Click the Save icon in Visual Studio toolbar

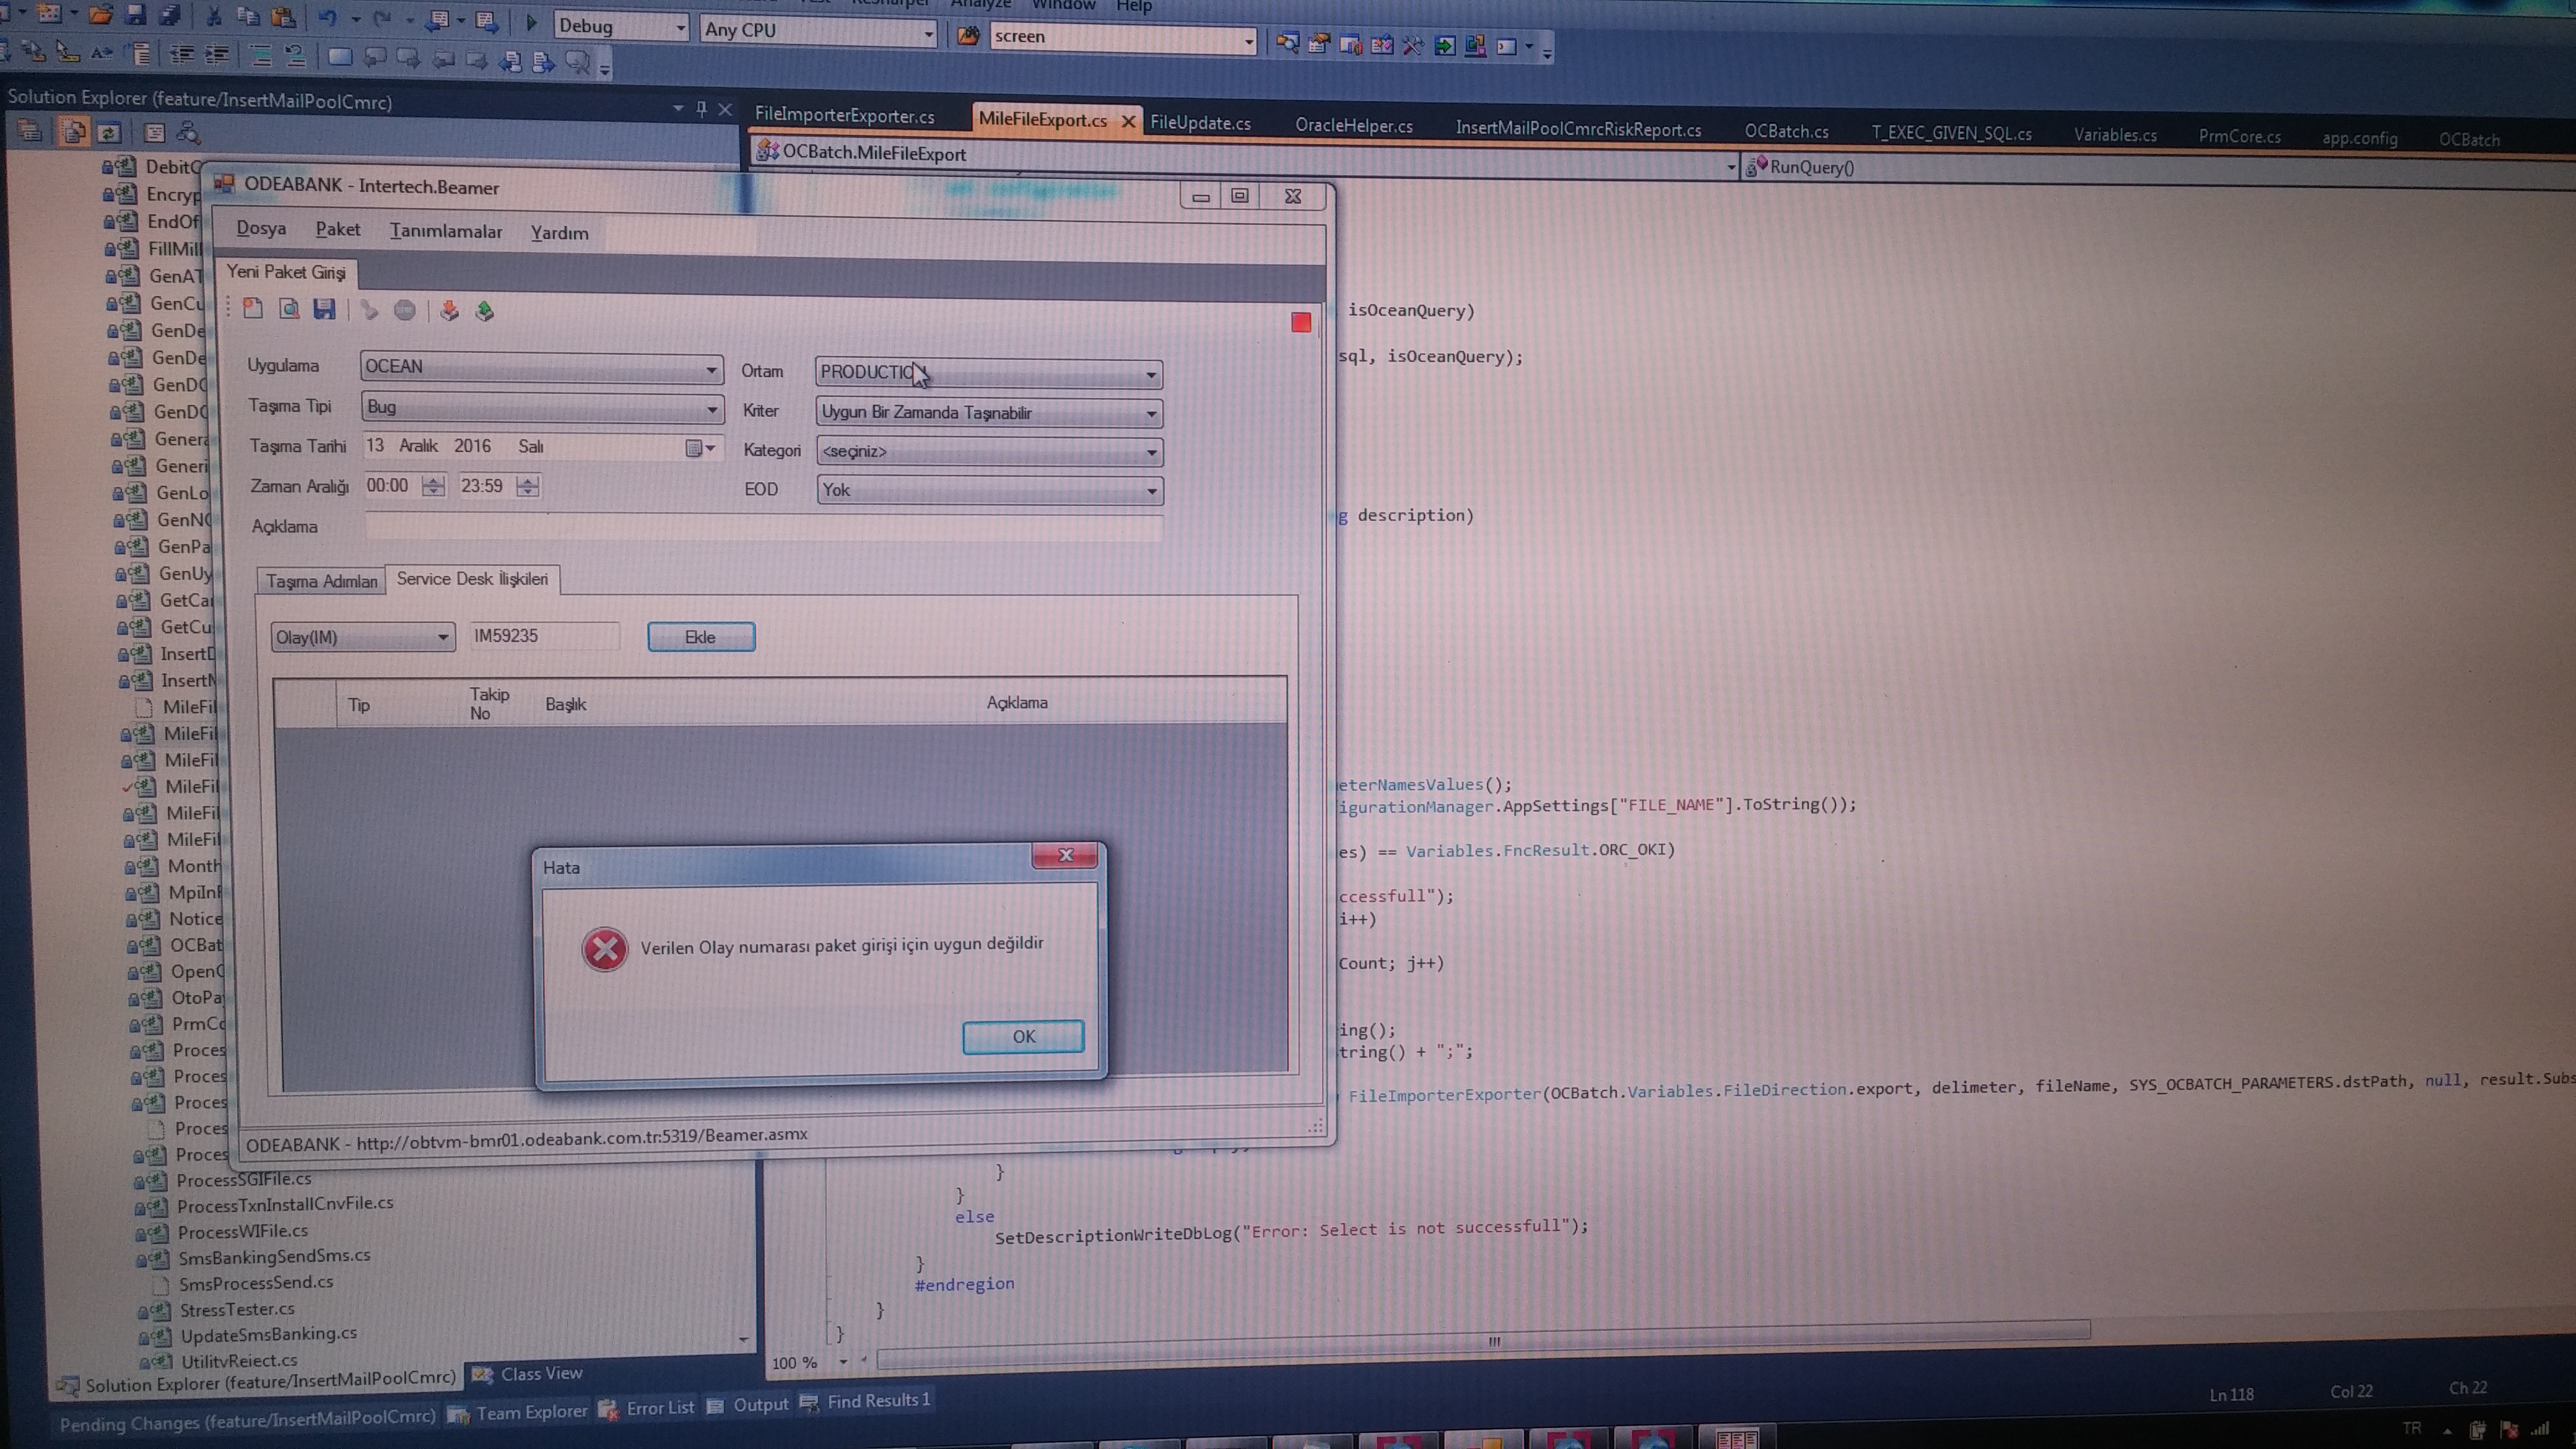tap(136, 15)
